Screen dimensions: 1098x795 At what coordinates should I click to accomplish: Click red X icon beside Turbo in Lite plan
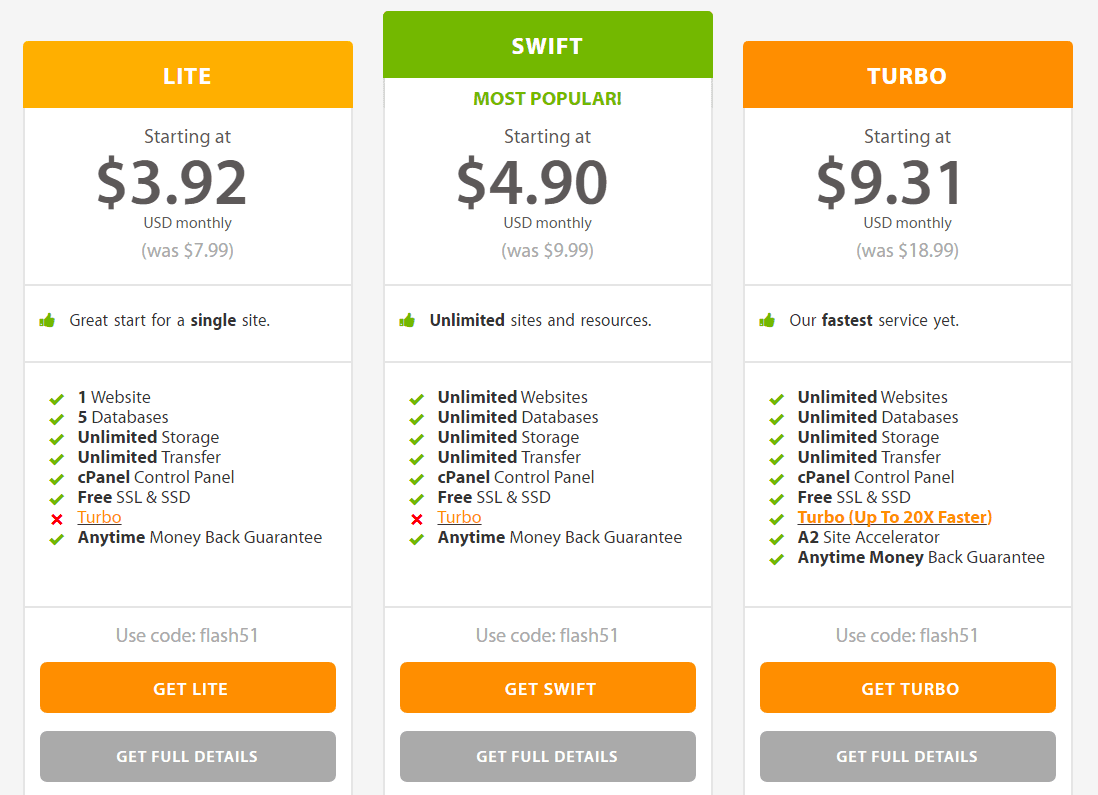(x=57, y=519)
